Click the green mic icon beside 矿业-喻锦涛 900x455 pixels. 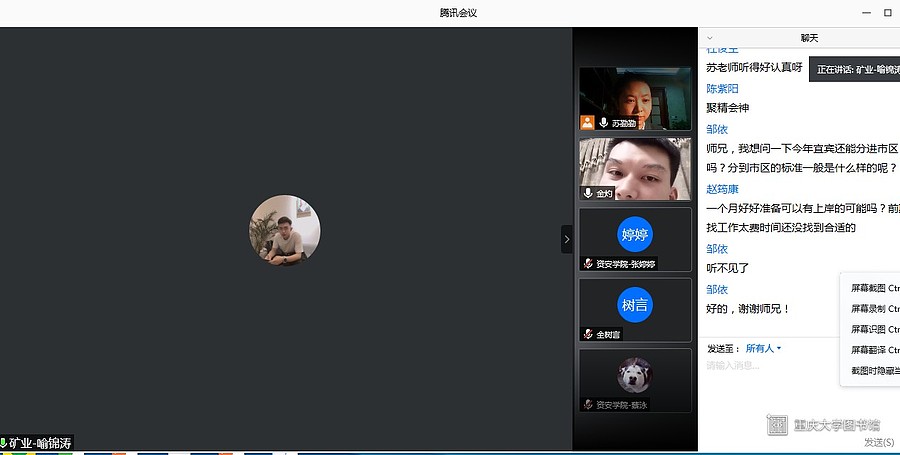click(x=3, y=443)
